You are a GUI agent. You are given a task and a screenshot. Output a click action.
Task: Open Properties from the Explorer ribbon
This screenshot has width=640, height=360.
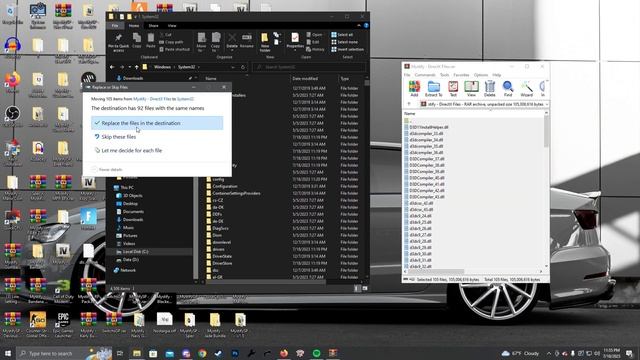[295, 42]
